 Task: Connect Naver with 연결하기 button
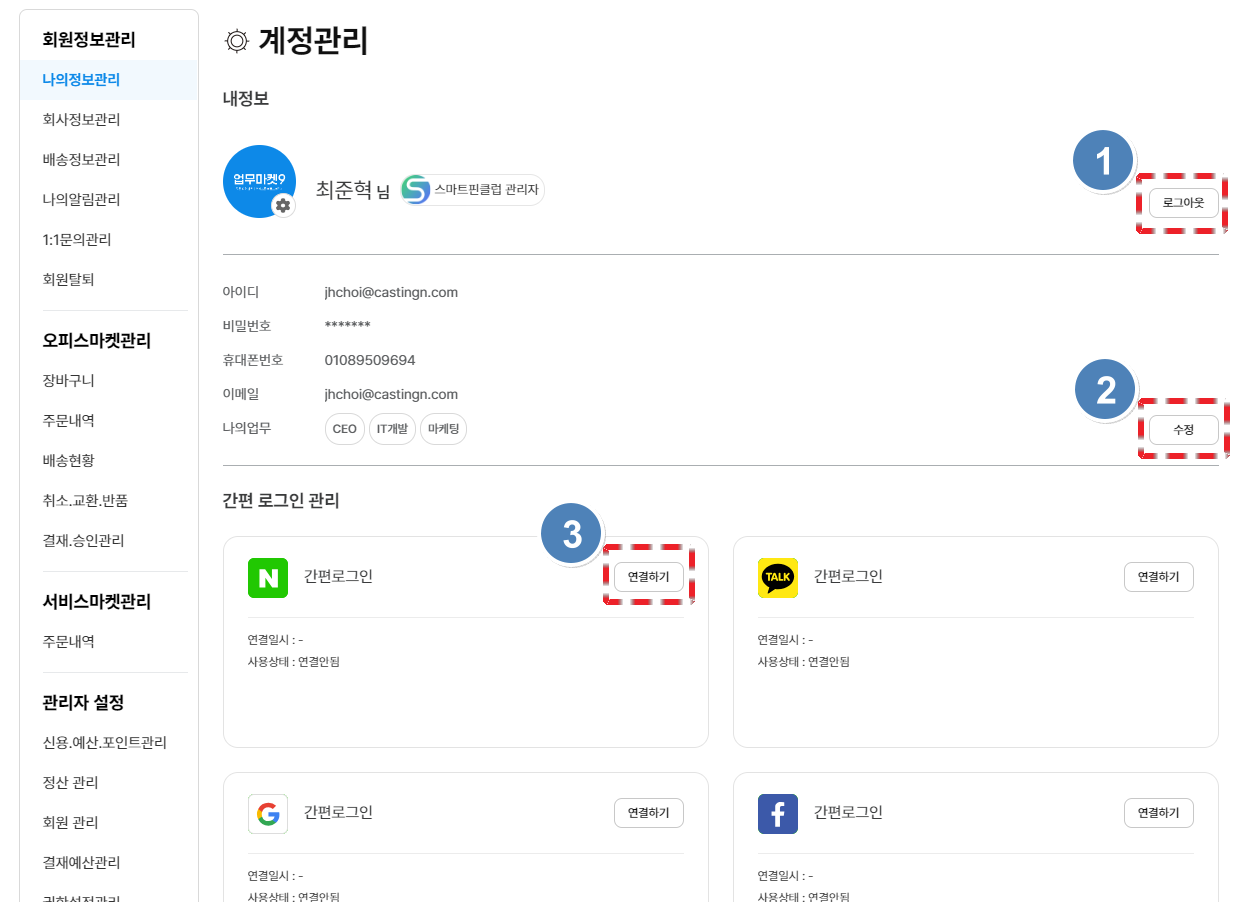pyautogui.click(x=648, y=577)
